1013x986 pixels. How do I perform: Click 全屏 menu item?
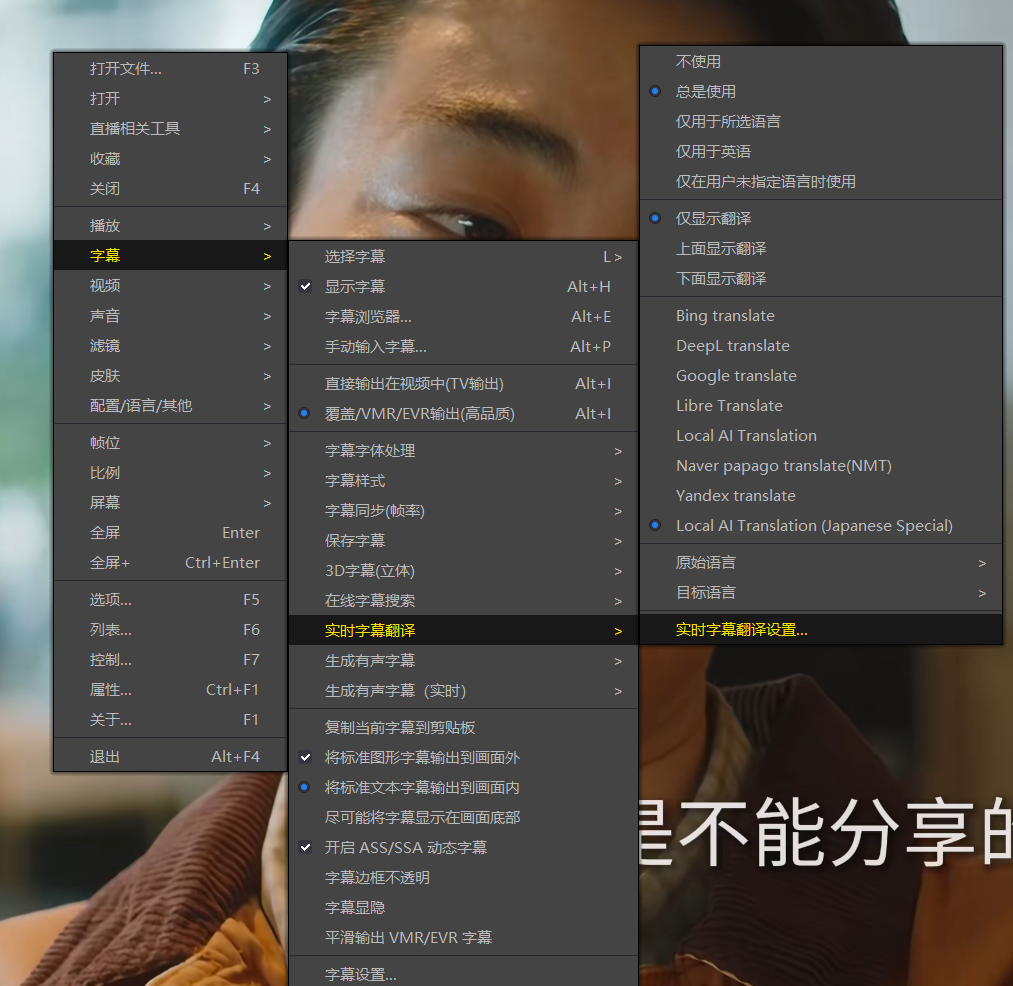[x=171, y=532]
